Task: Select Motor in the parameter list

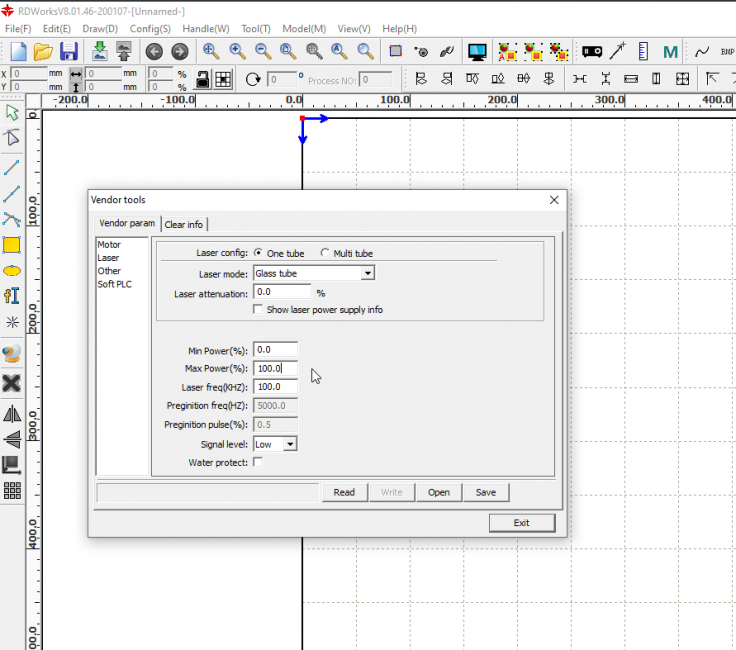Action: tap(109, 245)
